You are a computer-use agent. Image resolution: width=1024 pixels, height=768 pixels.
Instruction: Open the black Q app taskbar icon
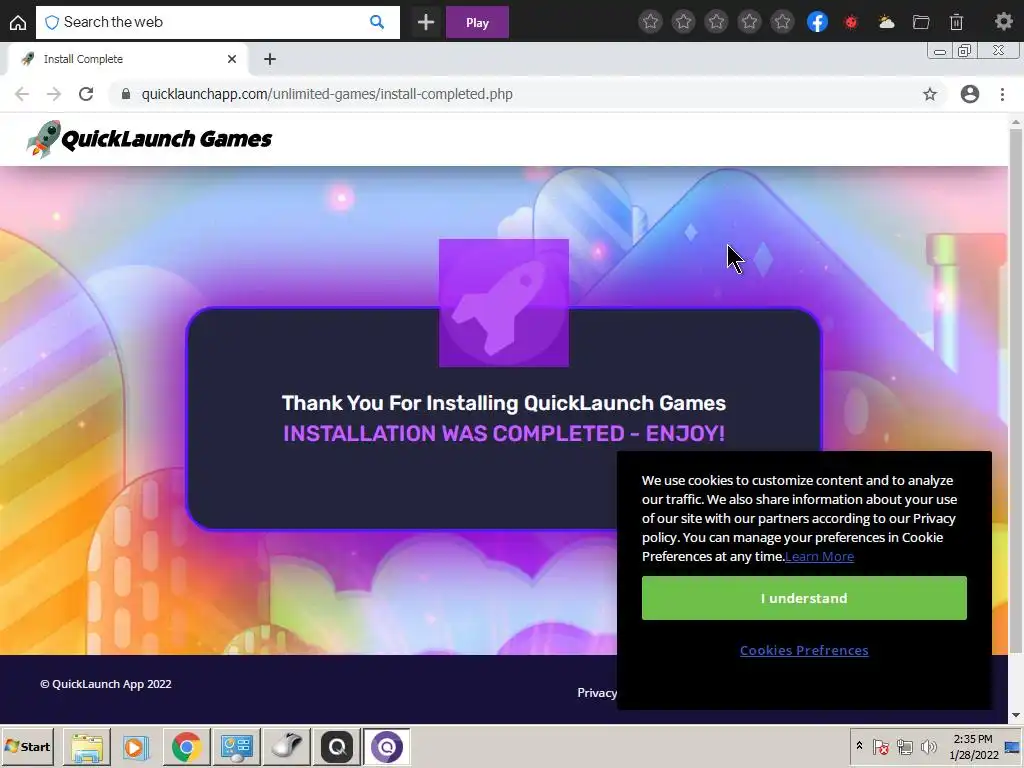click(337, 746)
